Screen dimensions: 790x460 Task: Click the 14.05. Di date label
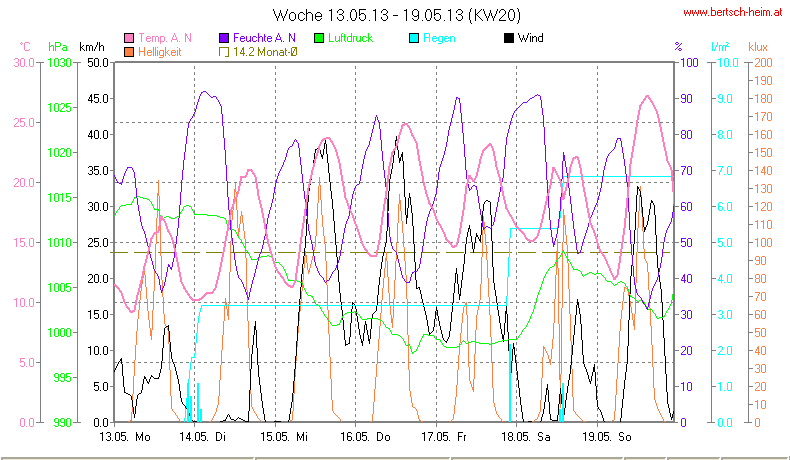click(203, 437)
